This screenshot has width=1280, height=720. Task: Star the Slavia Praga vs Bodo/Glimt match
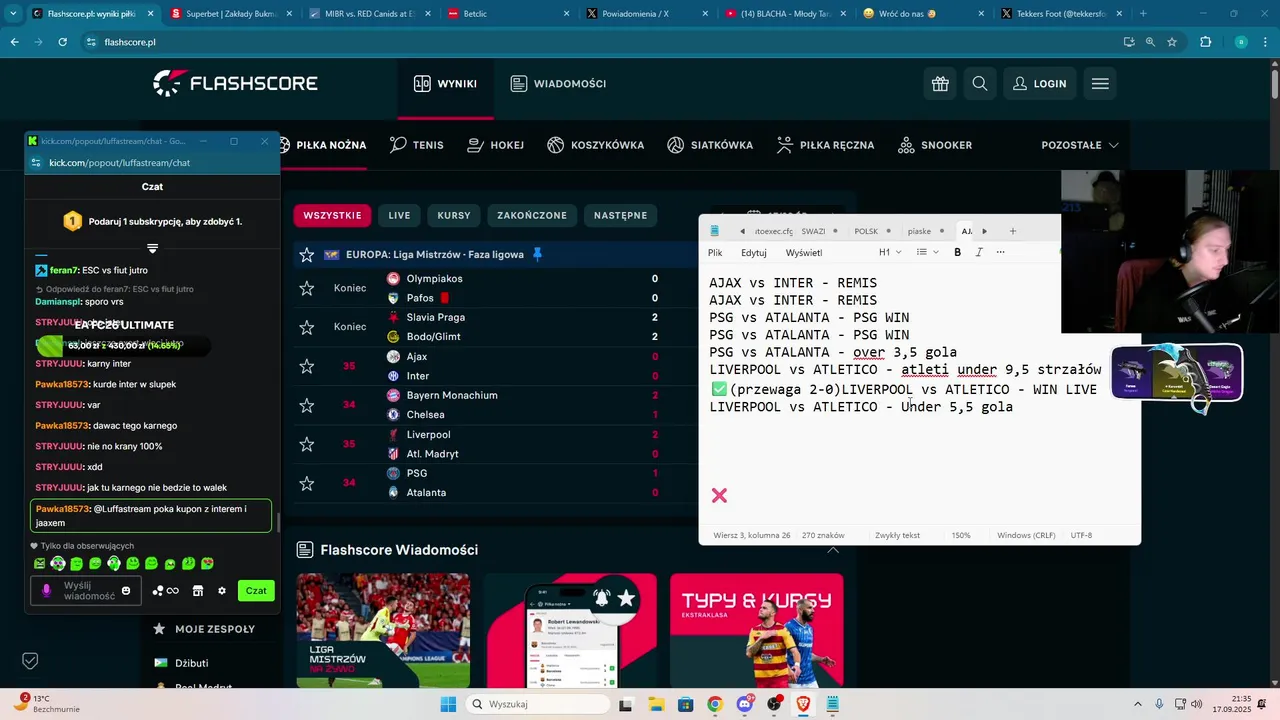coord(307,327)
